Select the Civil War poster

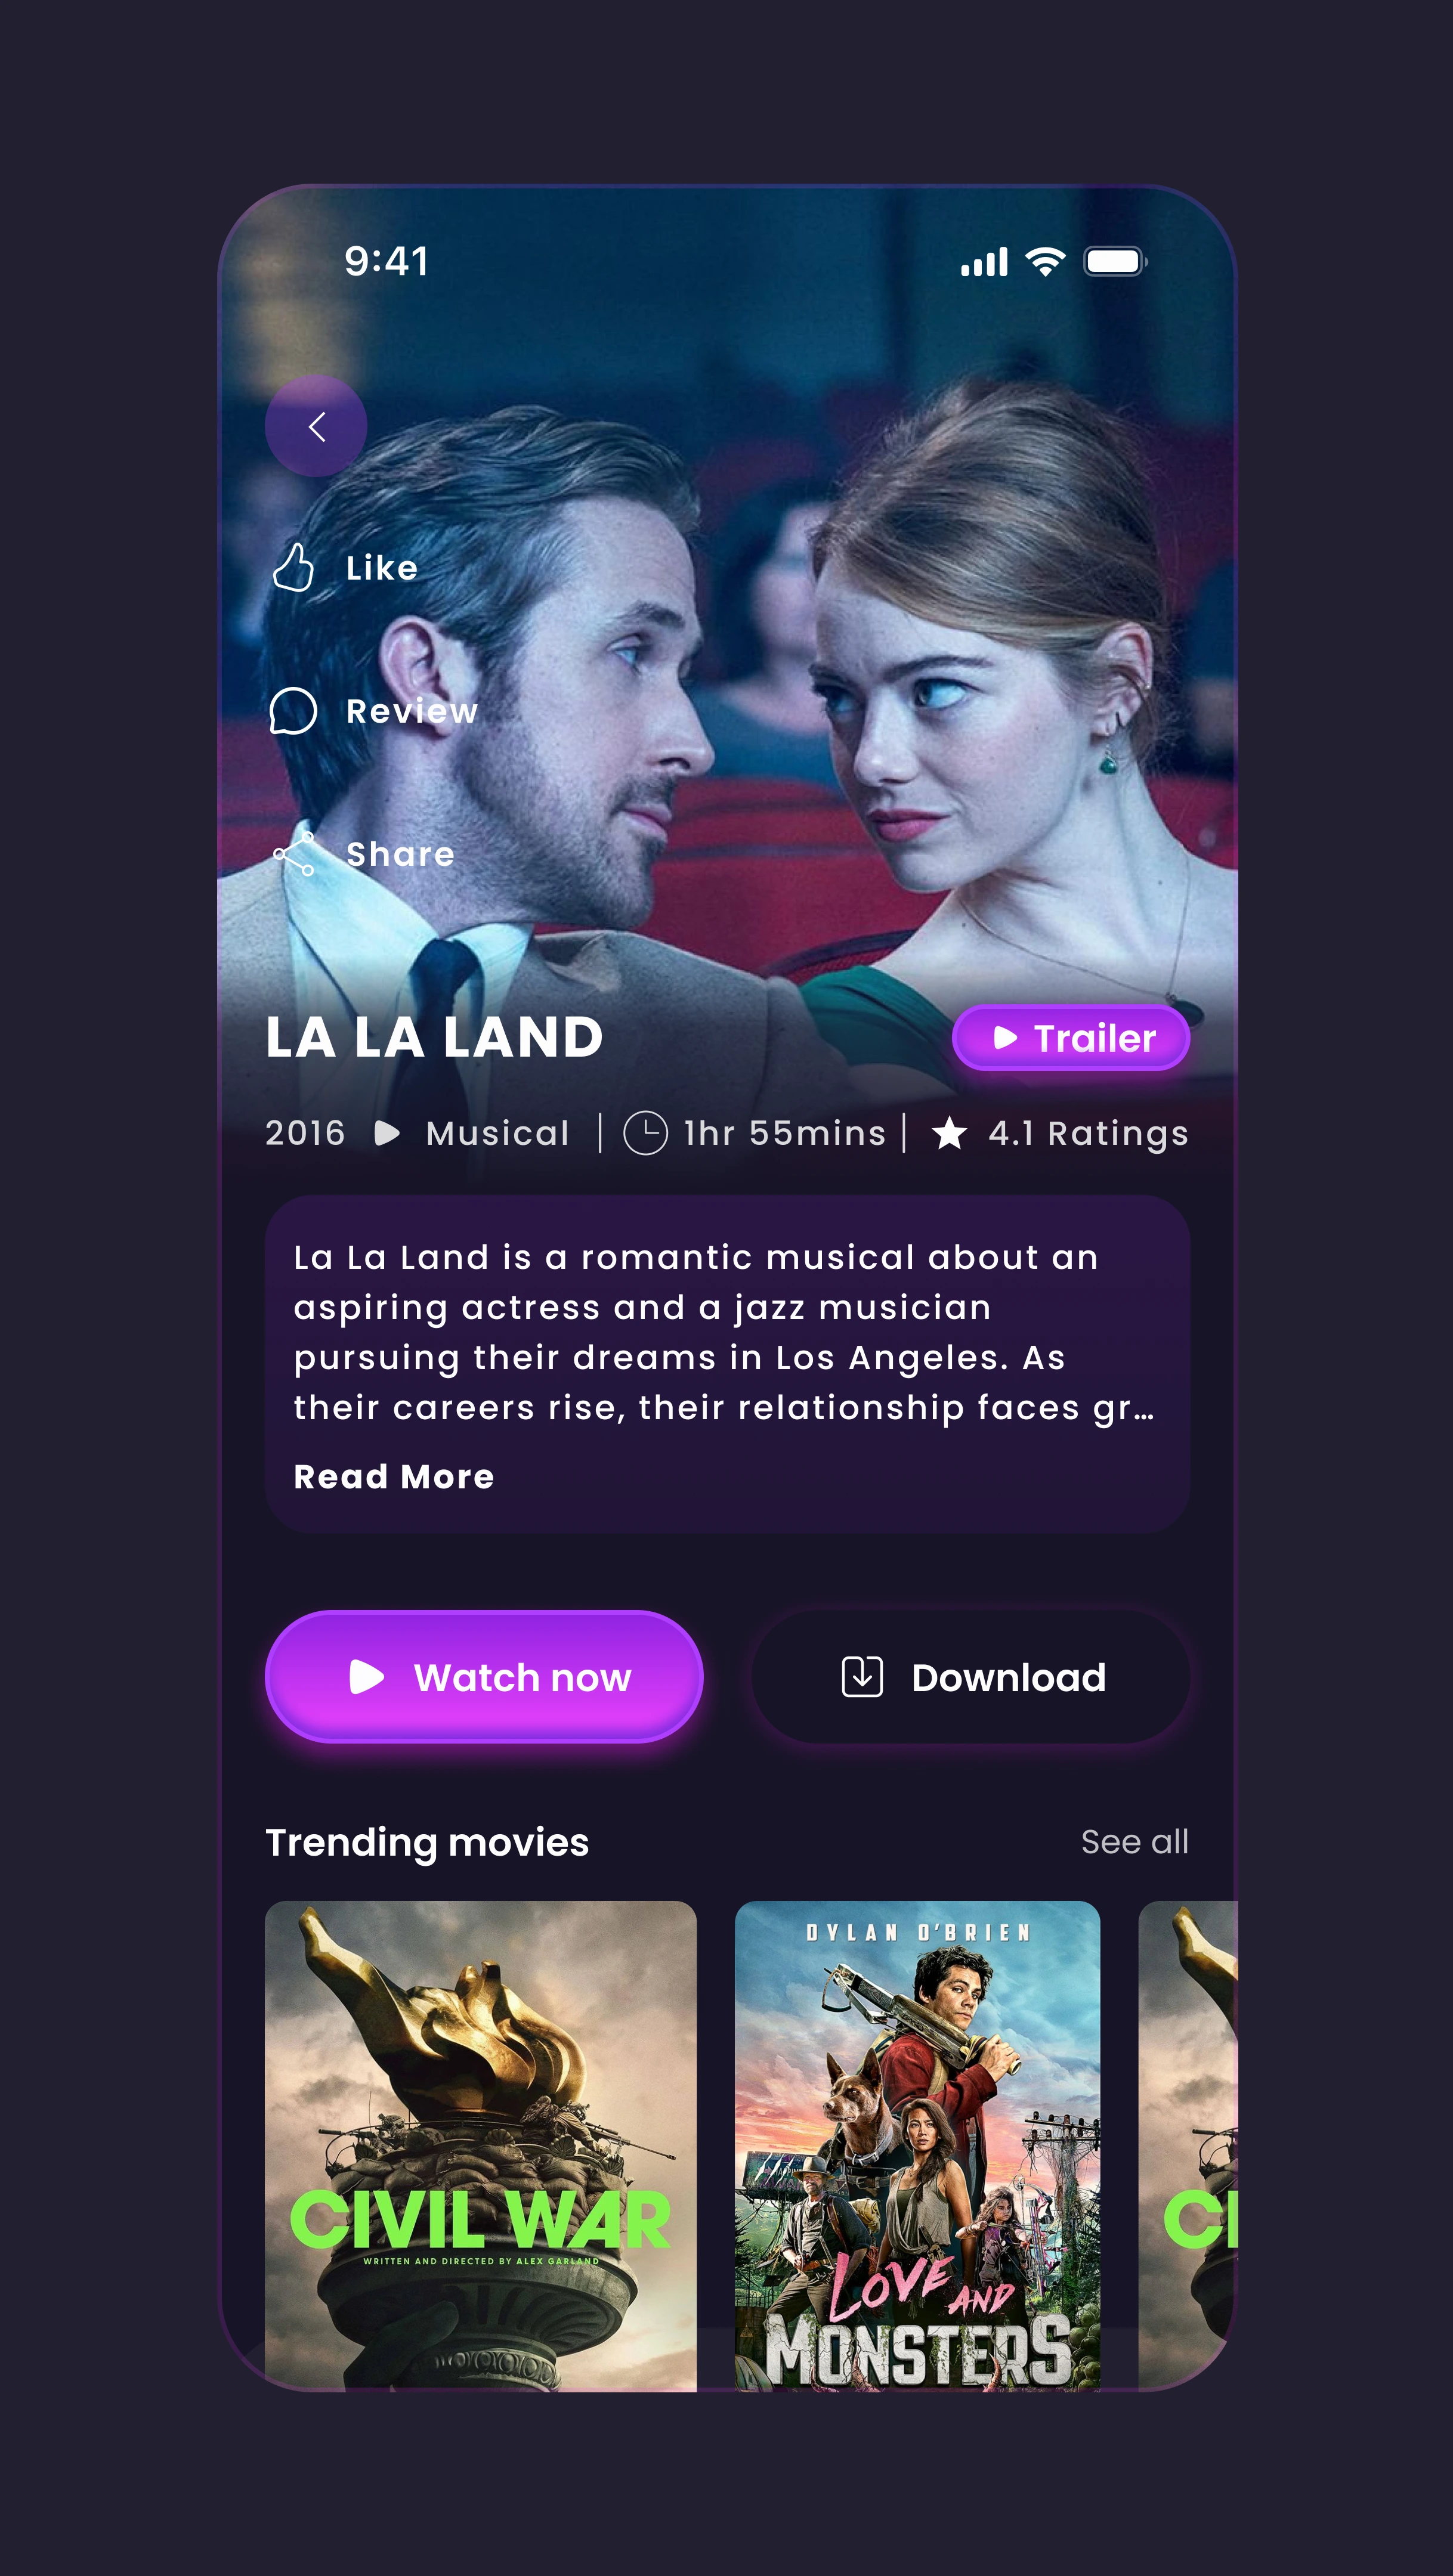pyautogui.click(x=480, y=2146)
